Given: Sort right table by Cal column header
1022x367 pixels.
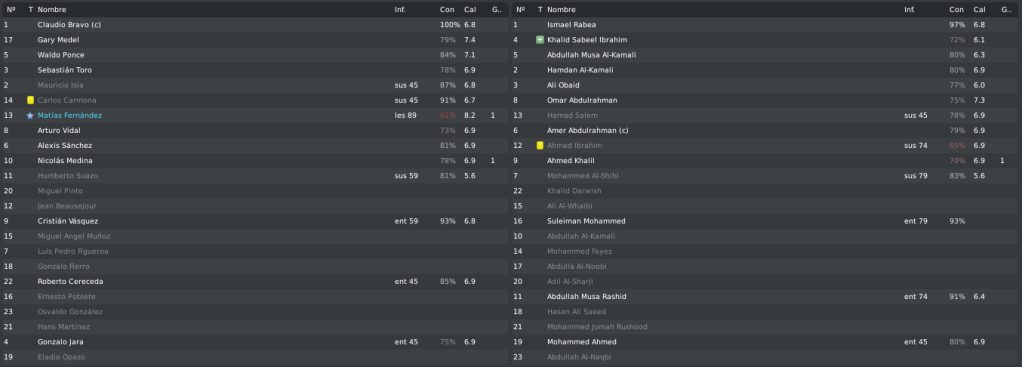Looking at the screenshot, I should pyautogui.click(x=980, y=10).
